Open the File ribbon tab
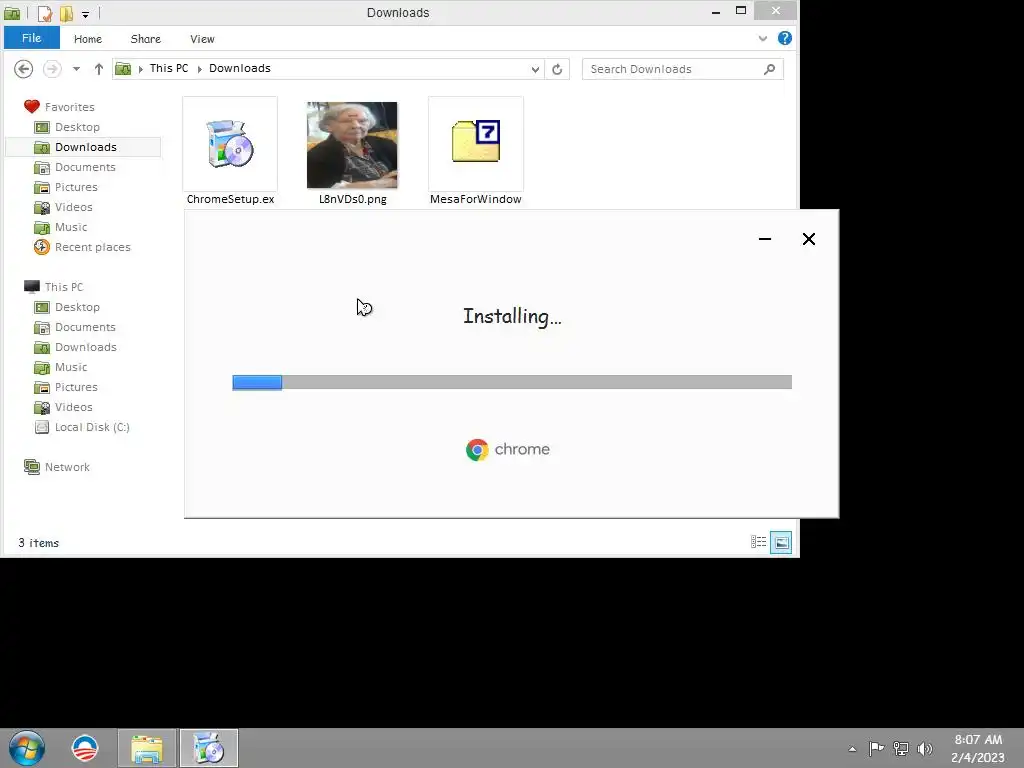This screenshot has height=768, width=1024. coord(31,38)
